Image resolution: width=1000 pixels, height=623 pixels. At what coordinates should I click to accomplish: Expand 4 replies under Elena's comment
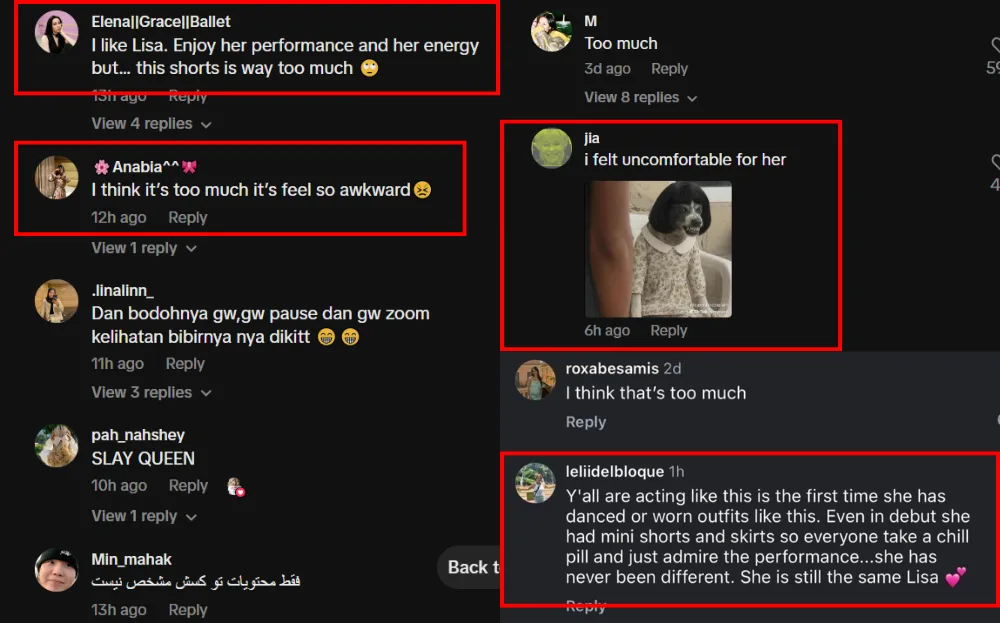pyautogui.click(x=151, y=124)
